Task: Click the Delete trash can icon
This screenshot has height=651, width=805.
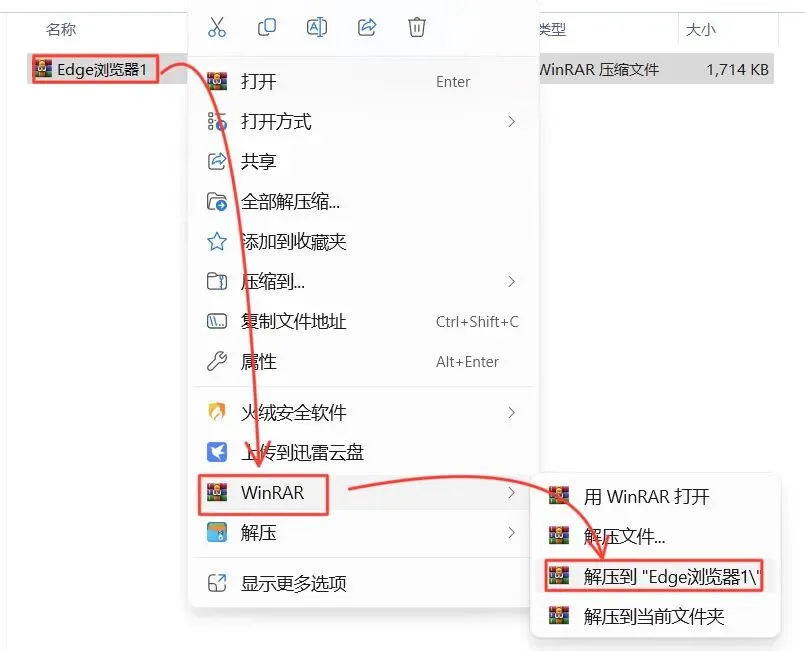Action: [x=416, y=27]
